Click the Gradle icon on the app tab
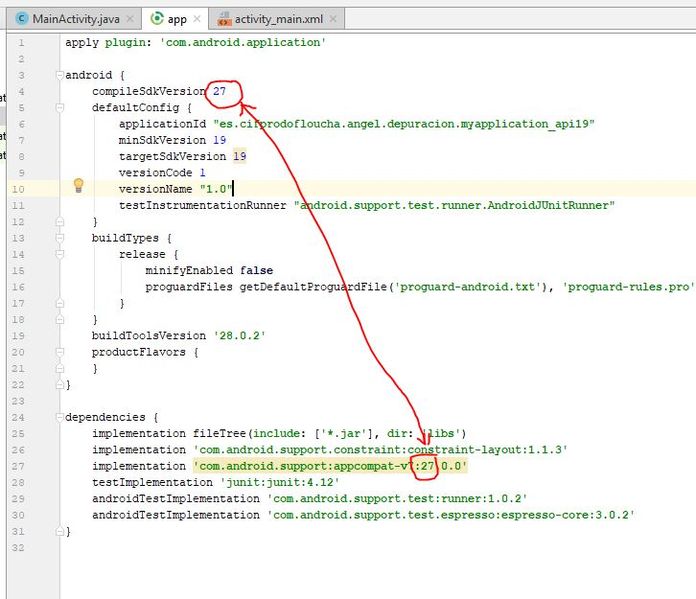696x599 pixels. tap(157, 18)
